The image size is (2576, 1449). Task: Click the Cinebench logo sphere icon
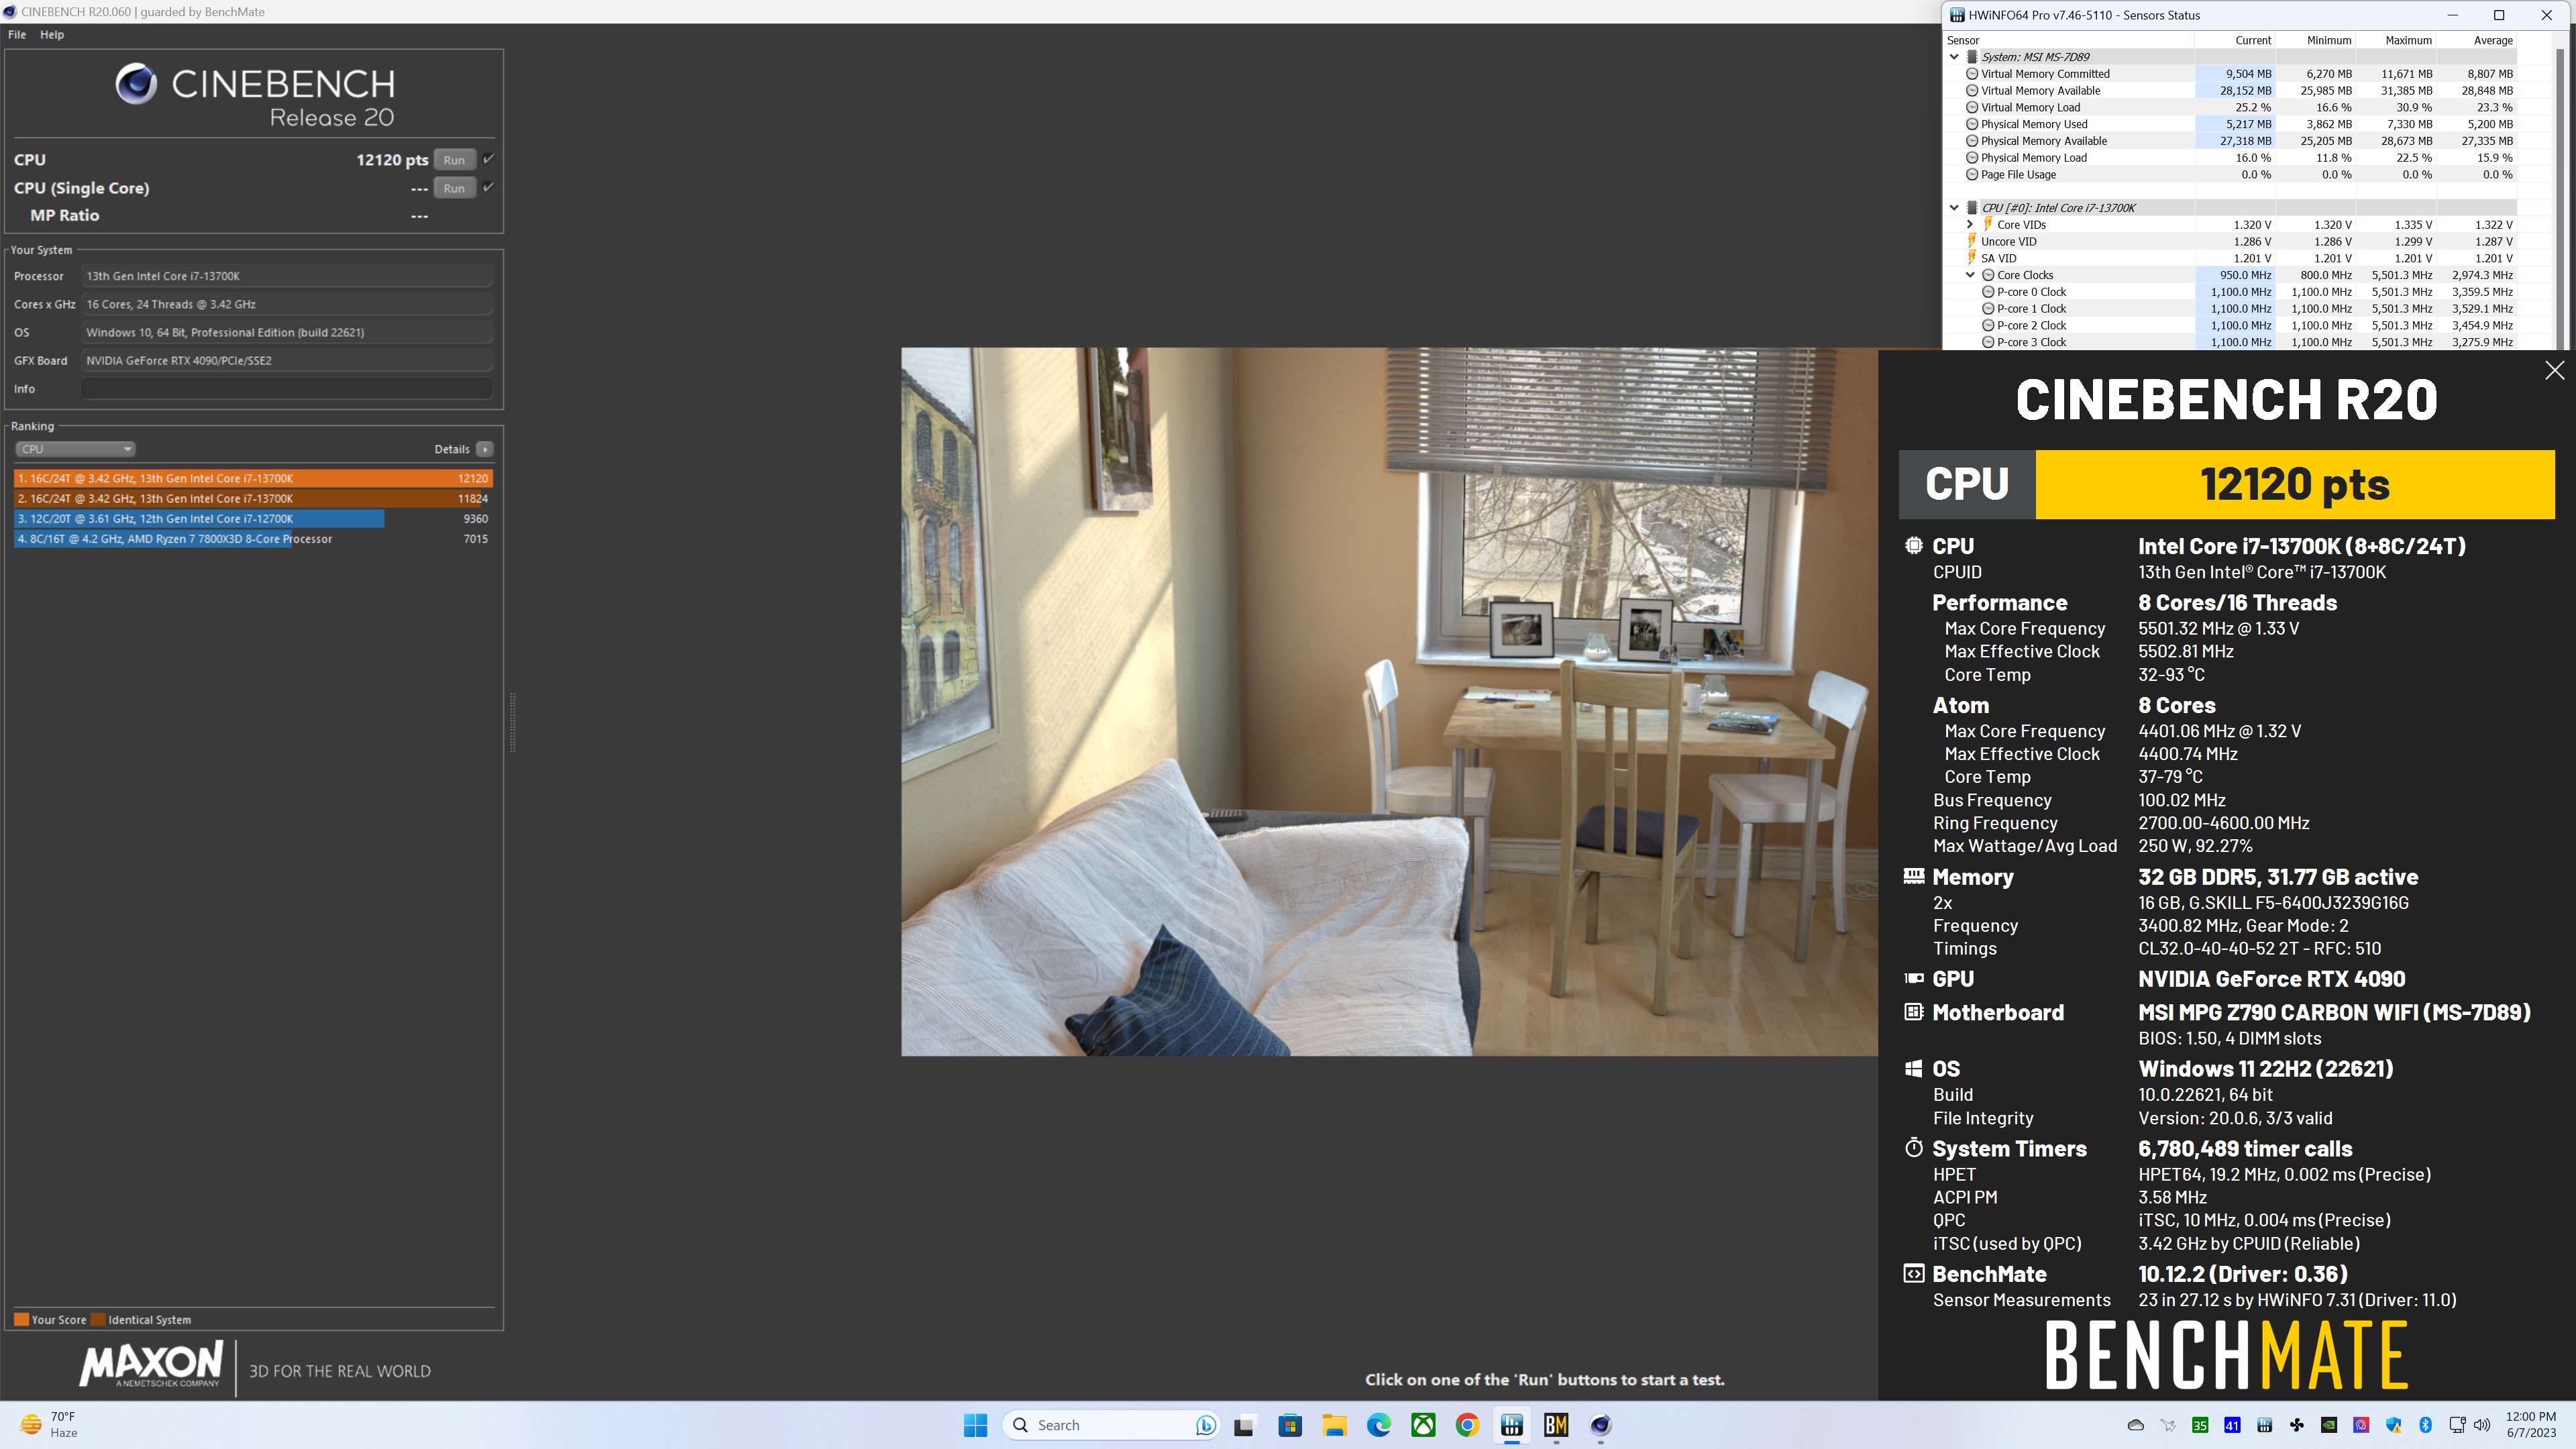(136, 84)
